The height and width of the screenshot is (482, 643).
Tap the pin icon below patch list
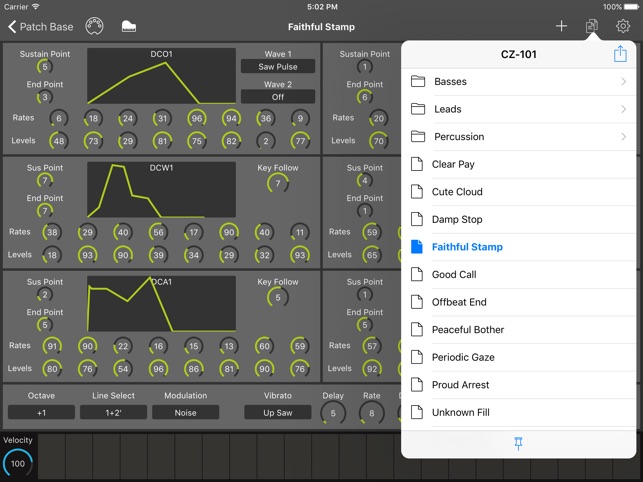pyautogui.click(x=518, y=443)
